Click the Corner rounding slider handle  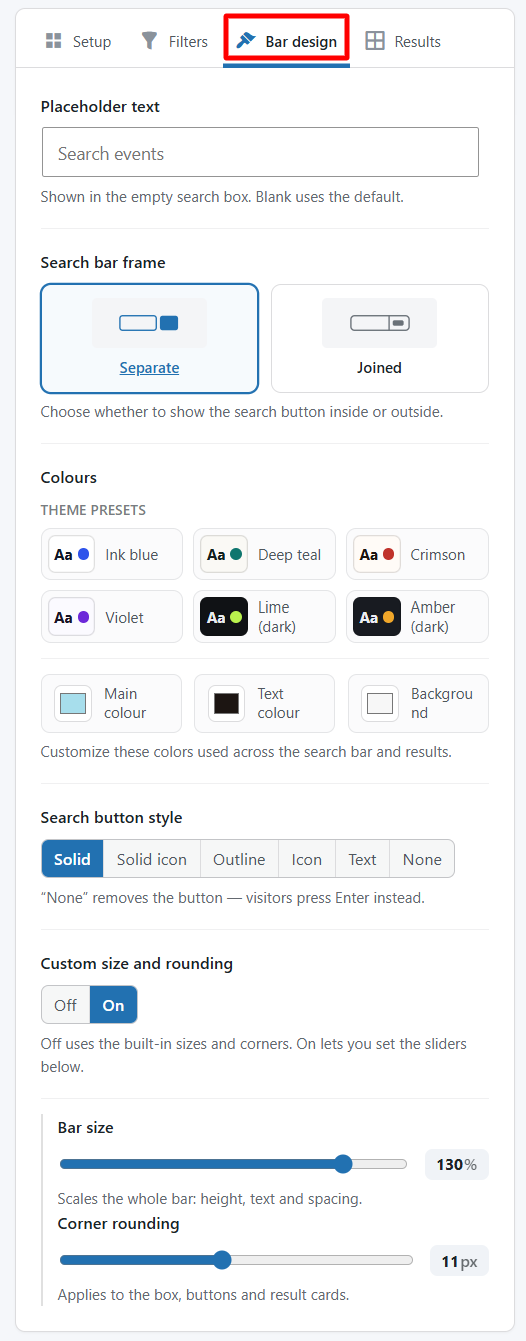click(x=222, y=1260)
